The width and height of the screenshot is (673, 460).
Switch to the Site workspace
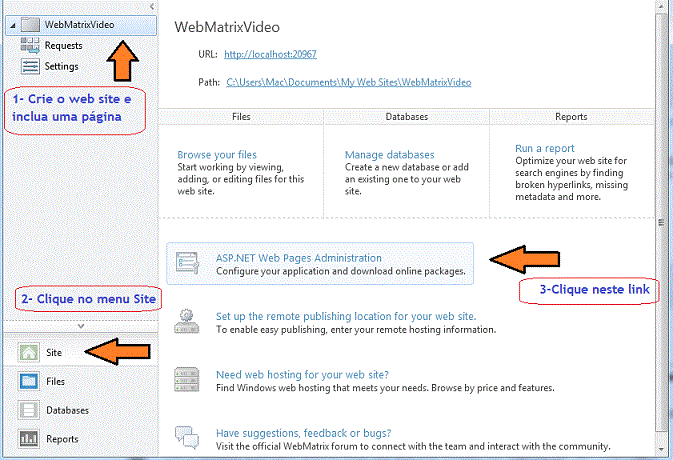pos(81,352)
